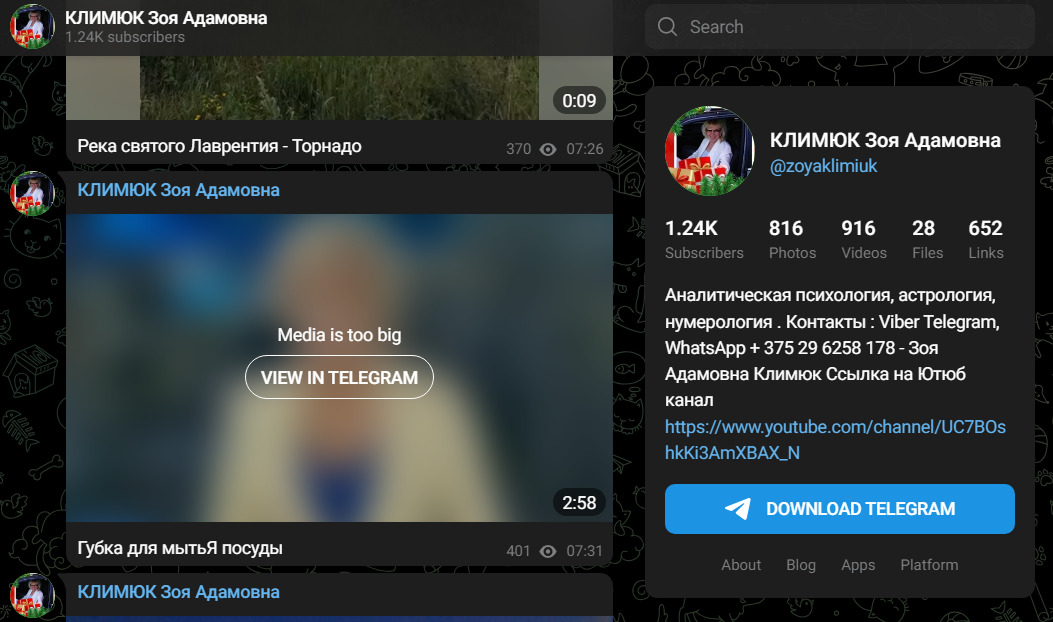This screenshot has height=622, width=1053.
Task: Click the 28 Files counter
Action: (927, 240)
